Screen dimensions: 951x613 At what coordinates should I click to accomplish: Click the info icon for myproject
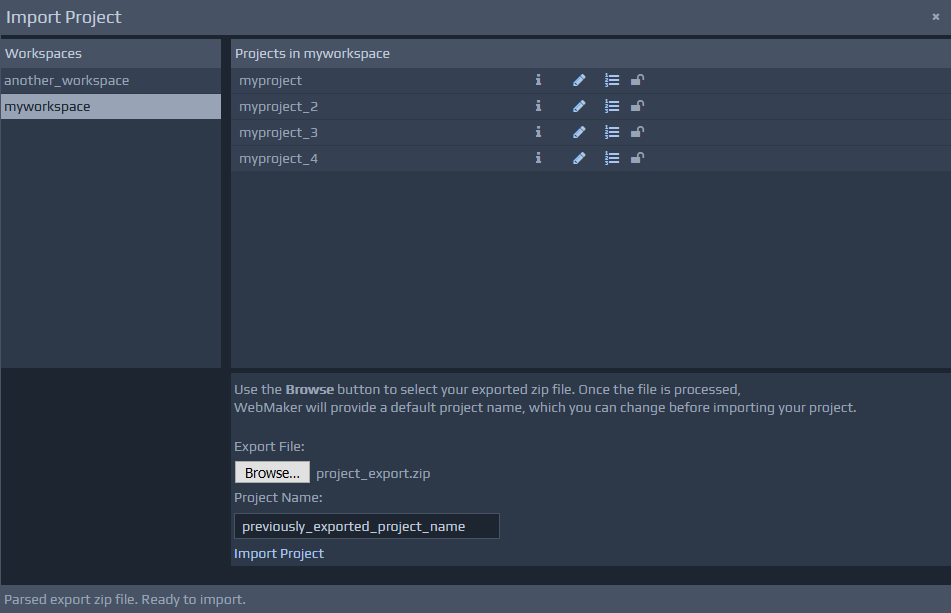(x=538, y=80)
